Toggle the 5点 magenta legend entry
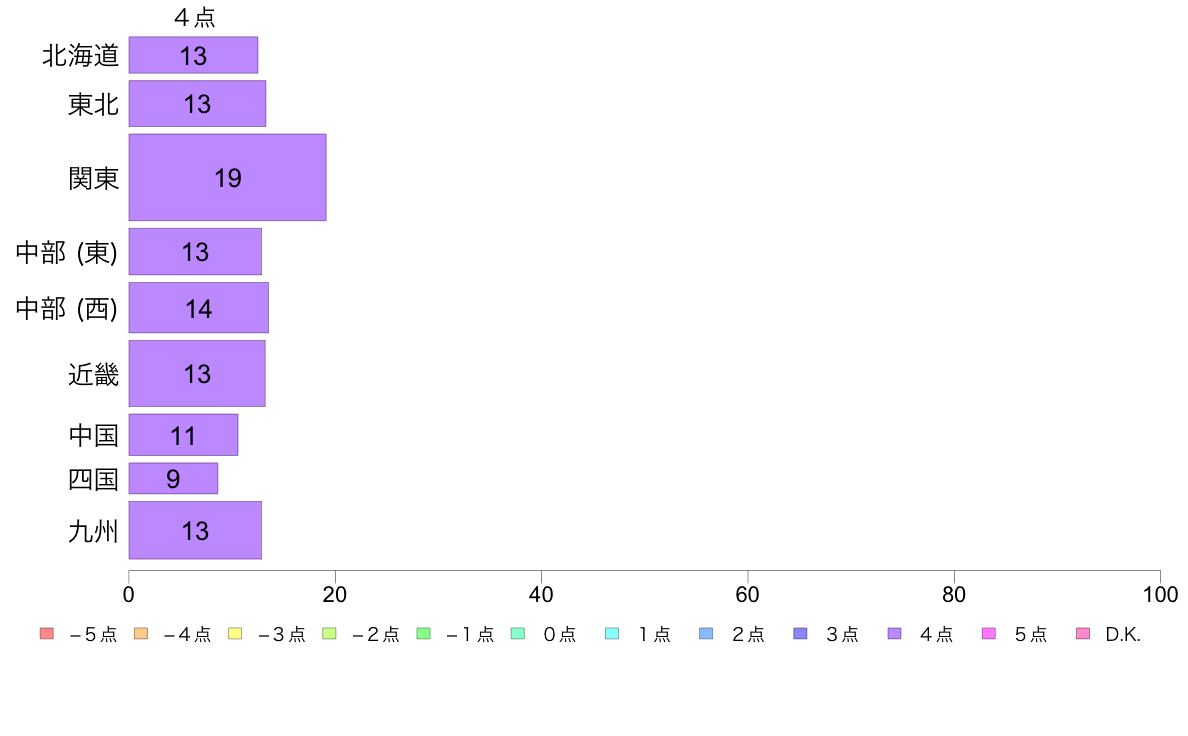 [1014, 634]
